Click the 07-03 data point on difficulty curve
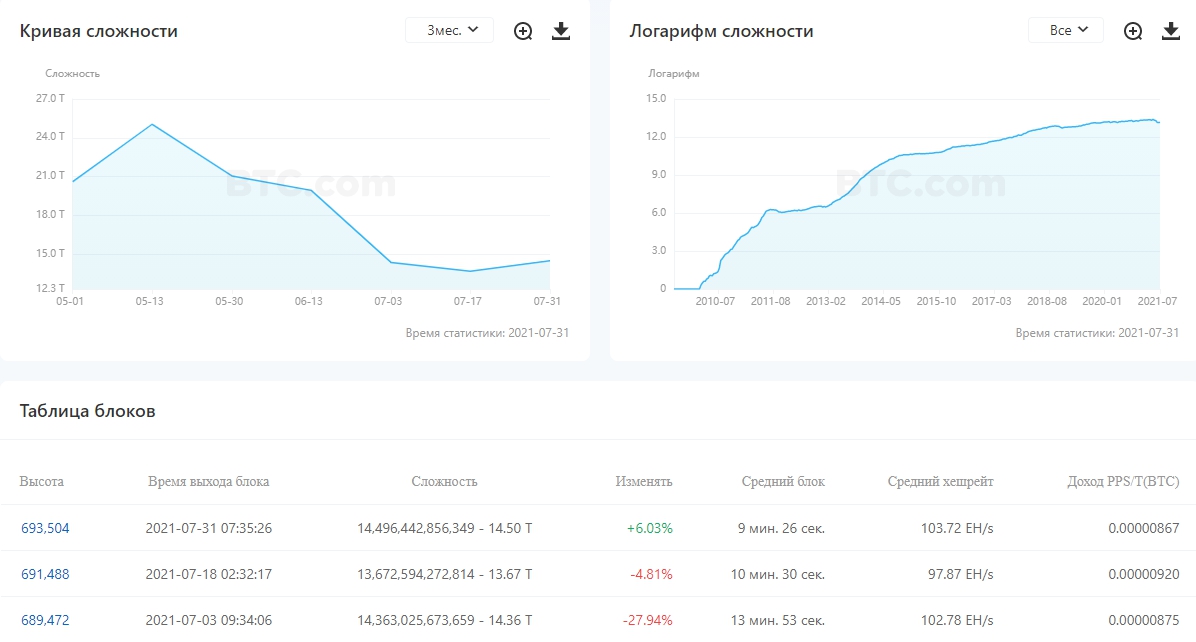Screen dimensions: 1196x642 (x=389, y=262)
